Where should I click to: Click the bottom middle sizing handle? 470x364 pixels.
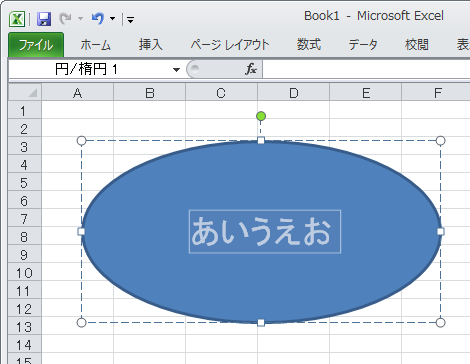coord(261,322)
